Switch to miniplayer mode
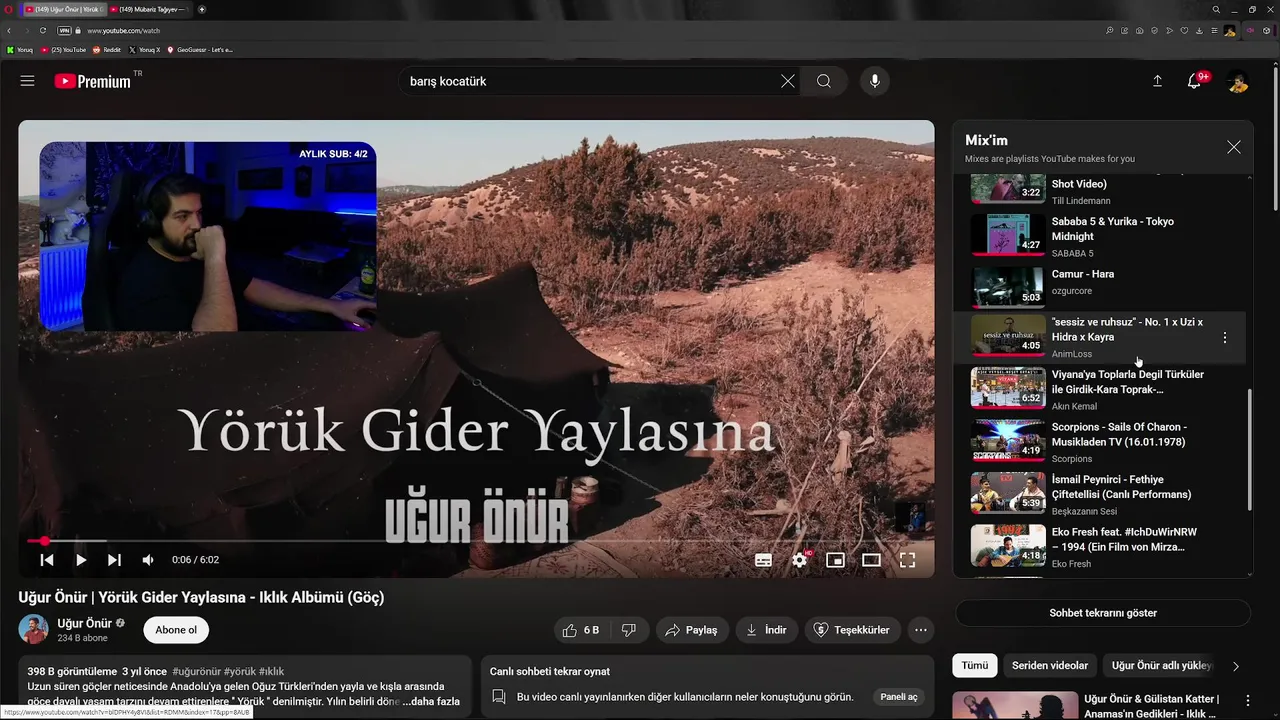The width and height of the screenshot is (1280, 720). (835, 560)
